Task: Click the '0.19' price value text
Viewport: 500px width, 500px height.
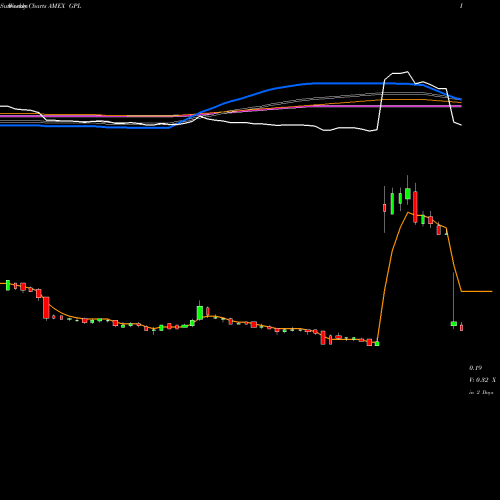Action: tap(475, 368)
